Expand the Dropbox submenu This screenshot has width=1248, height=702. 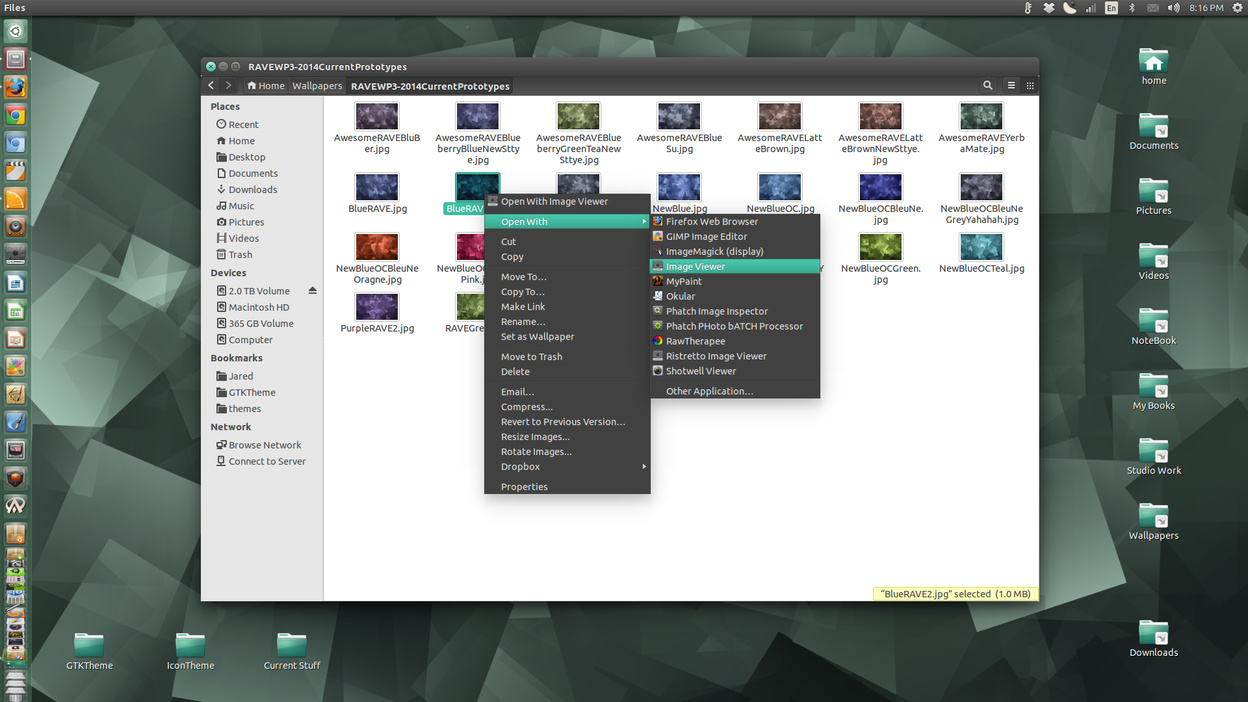(567, 467)
